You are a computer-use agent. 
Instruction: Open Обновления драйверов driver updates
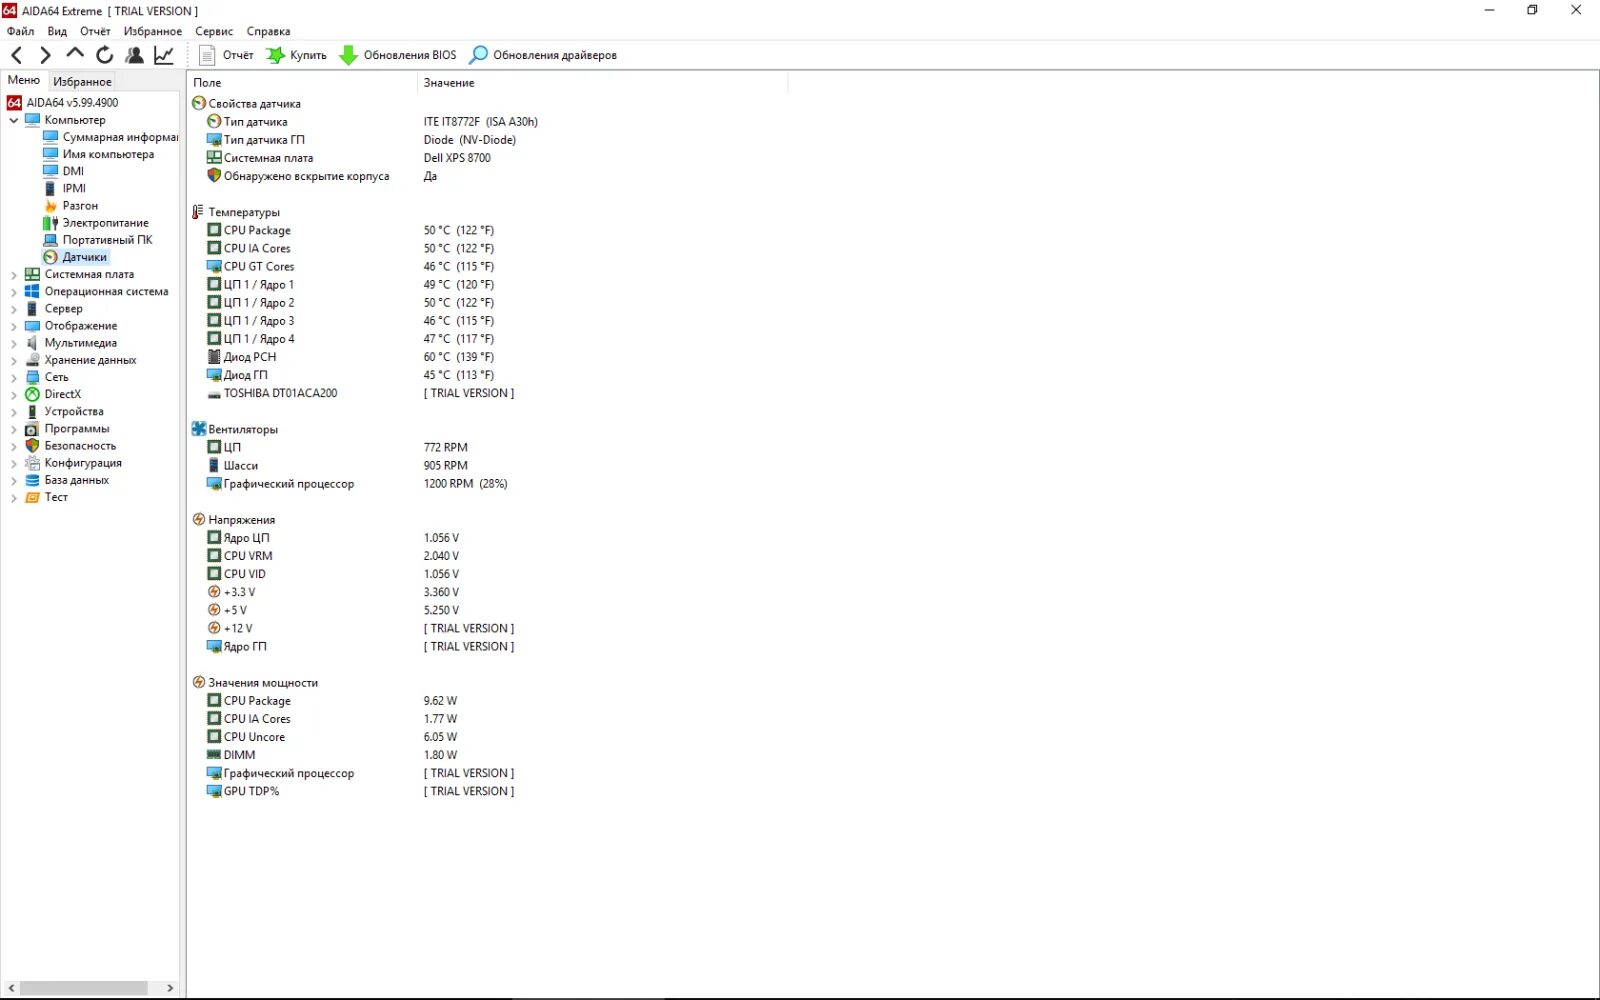pyautogui.click(x=543, y=55)
